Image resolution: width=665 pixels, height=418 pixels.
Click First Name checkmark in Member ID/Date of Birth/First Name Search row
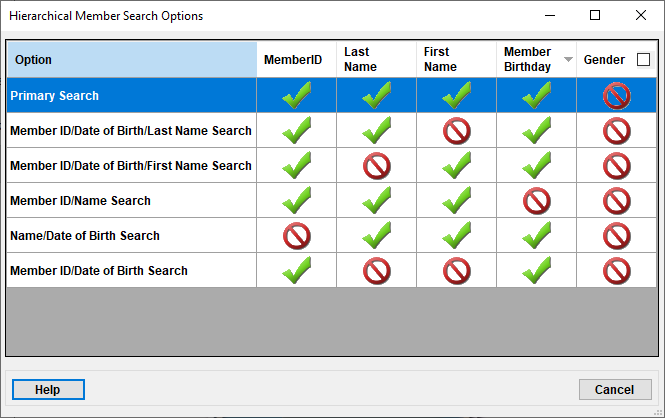pyautogui.click(x=456, y=165)
